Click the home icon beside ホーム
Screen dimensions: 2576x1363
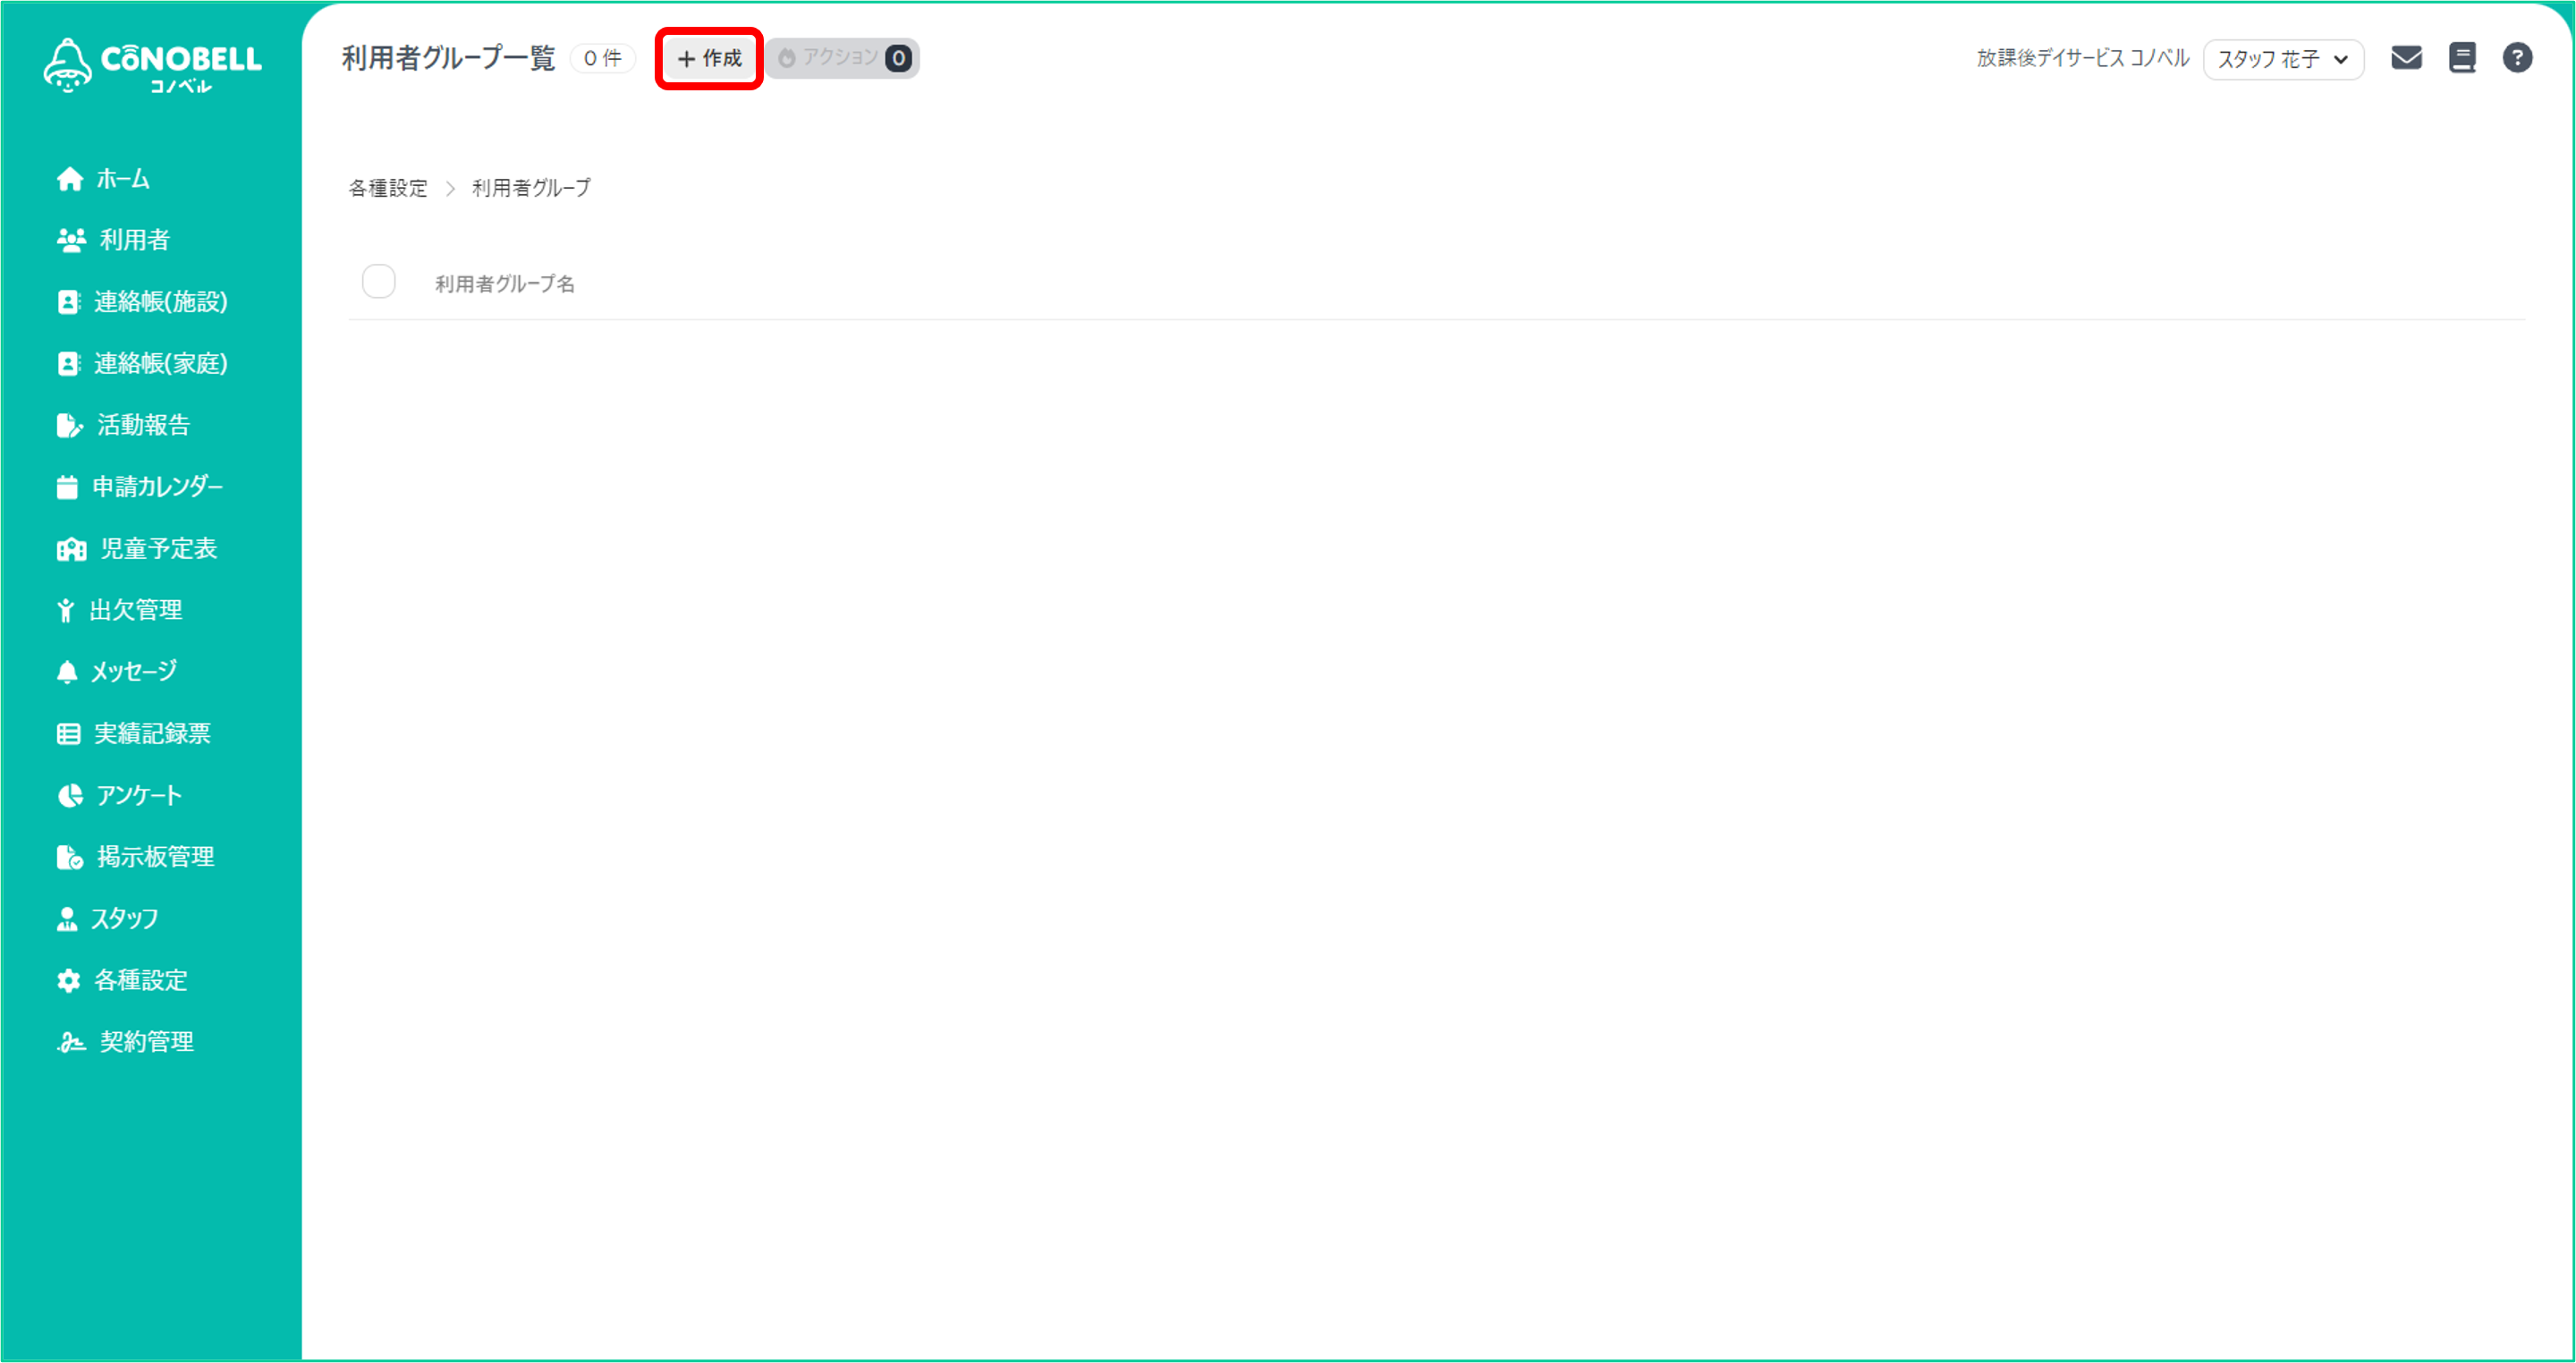point(69,179)
